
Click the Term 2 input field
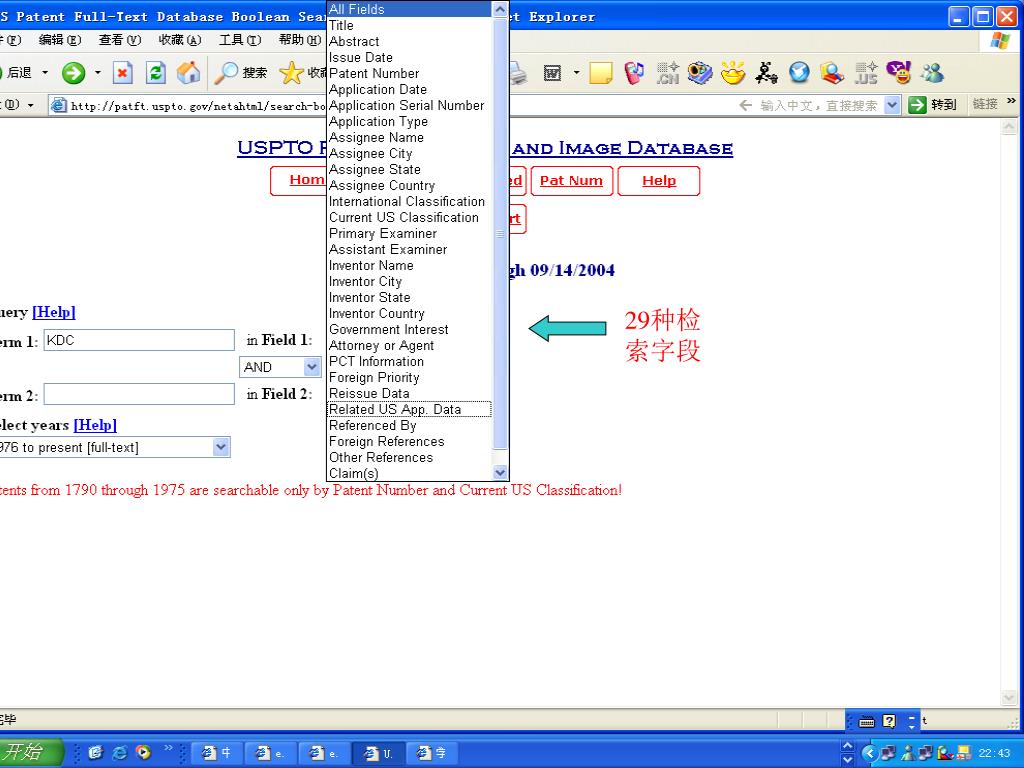click(x=139, y=394)
